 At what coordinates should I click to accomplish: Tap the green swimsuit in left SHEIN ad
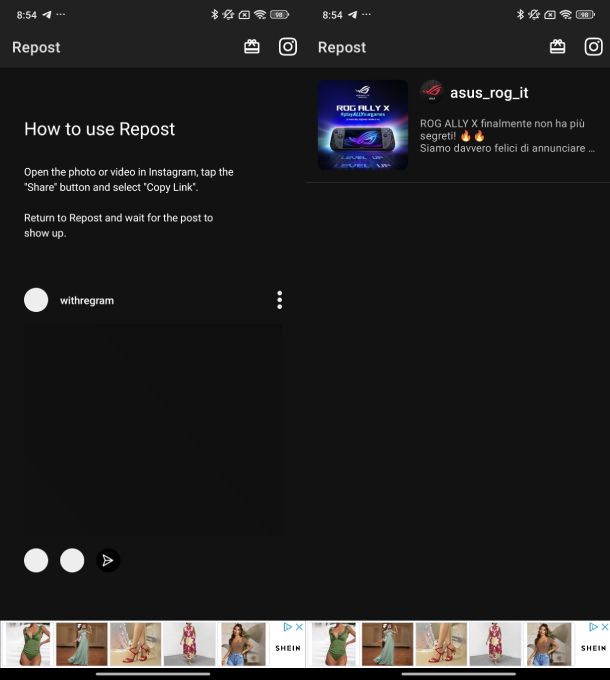pyautogui.click(x=28, y=644)
